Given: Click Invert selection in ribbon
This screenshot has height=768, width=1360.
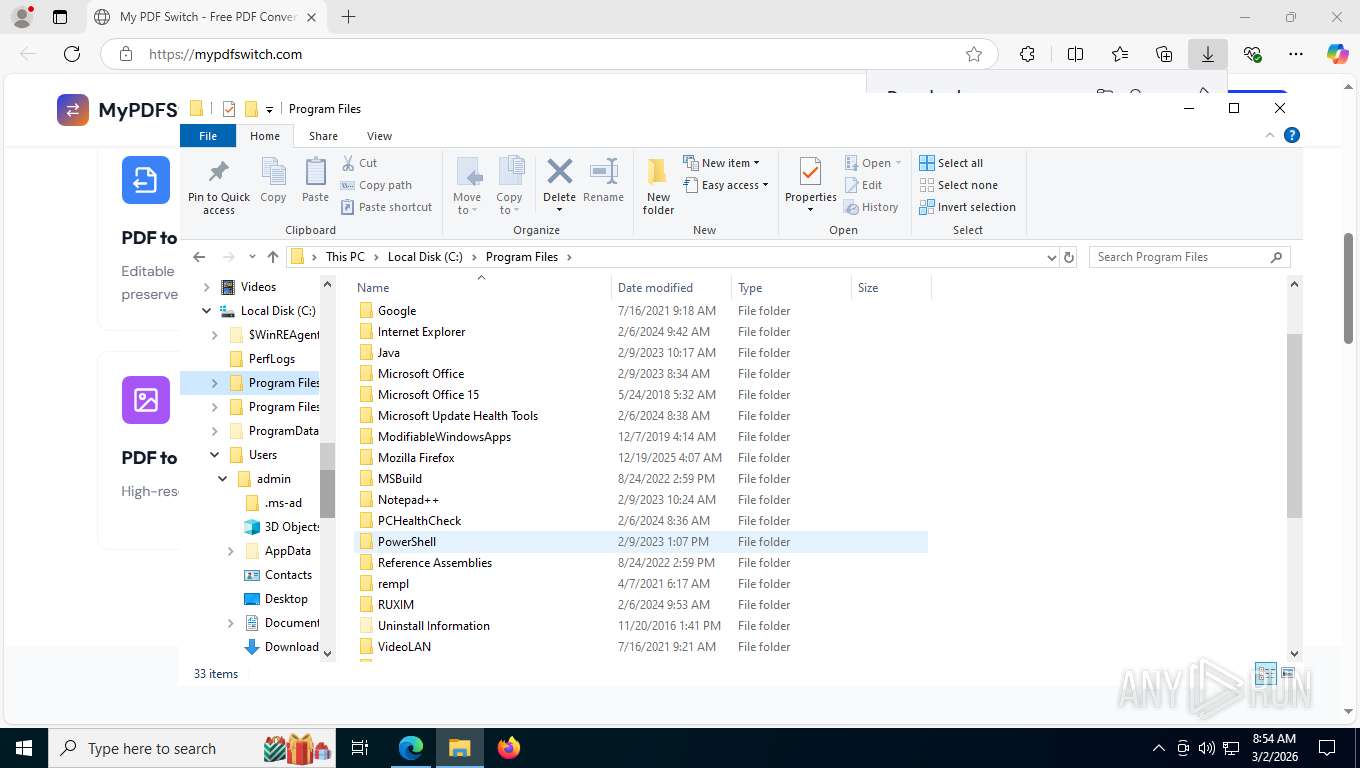Looking at the screenshot, I should click(x=967, y=207).
